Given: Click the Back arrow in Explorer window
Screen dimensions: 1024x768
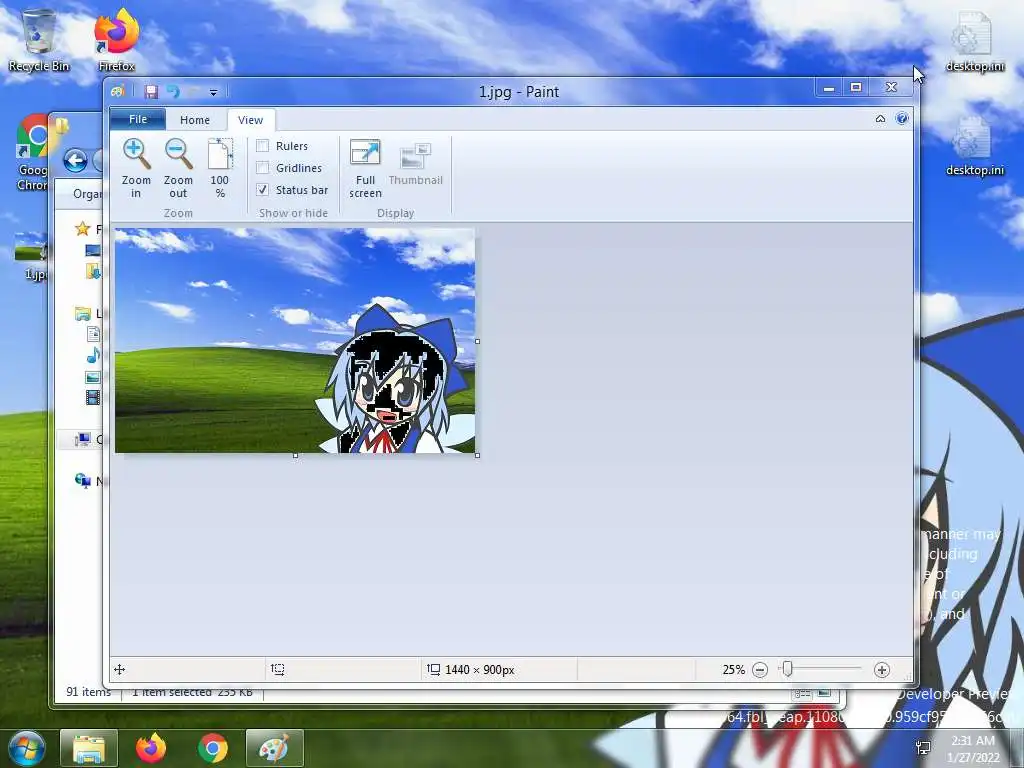Looking at the screenshot, I should point(75,160).
